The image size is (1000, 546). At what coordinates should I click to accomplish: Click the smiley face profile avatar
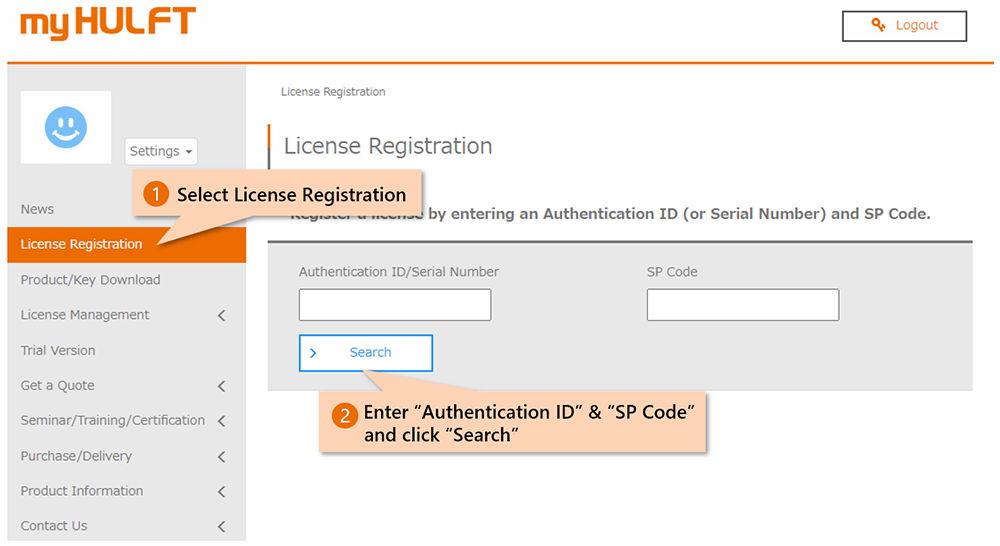[66, 128]
